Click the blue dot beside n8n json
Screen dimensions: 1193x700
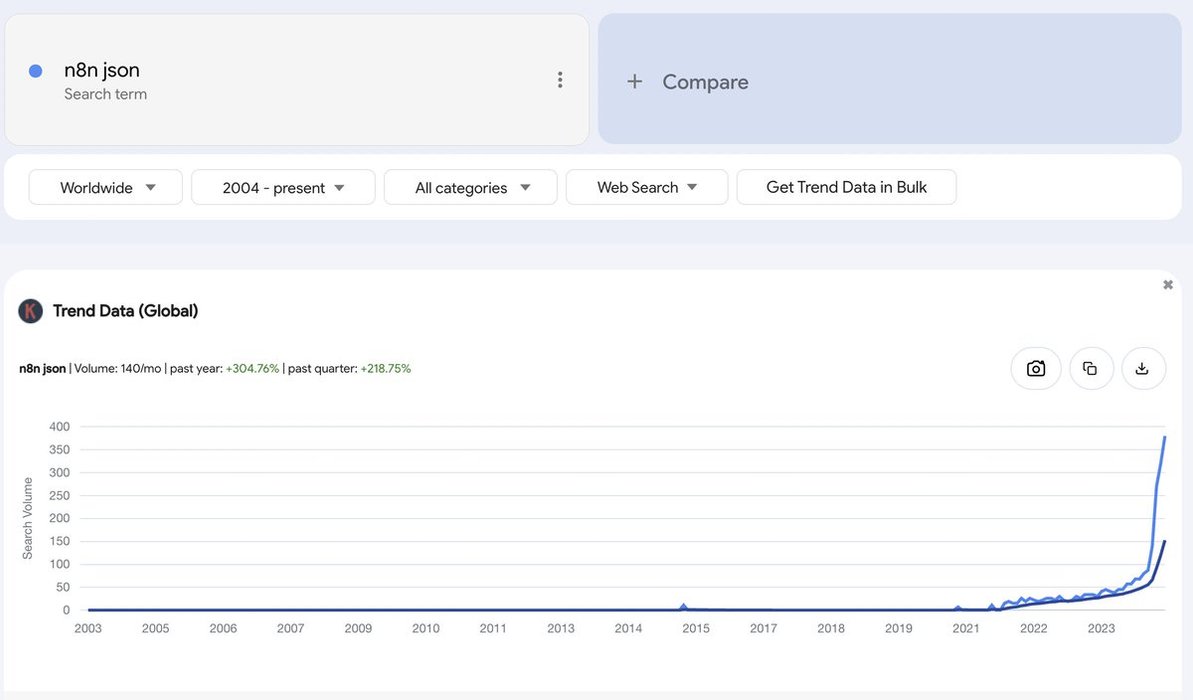36,71
